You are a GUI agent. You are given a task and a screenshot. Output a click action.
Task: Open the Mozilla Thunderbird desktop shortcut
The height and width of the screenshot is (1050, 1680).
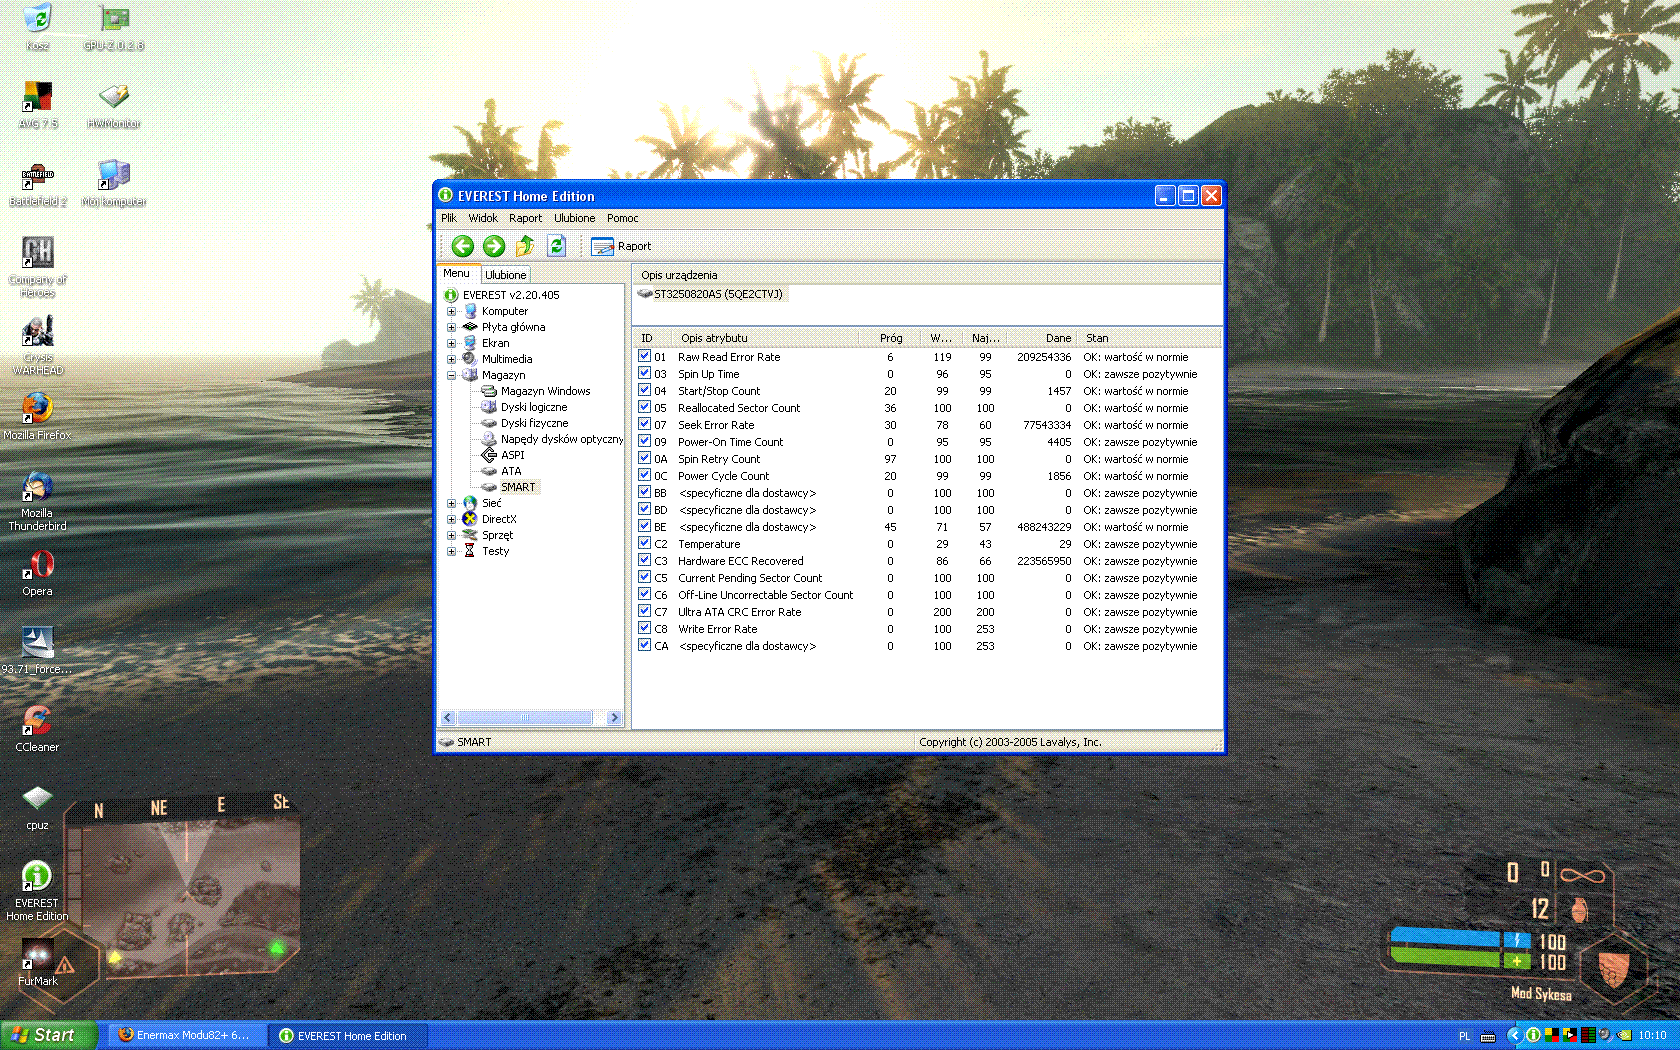pyautogui.click(x=37, y=501)
